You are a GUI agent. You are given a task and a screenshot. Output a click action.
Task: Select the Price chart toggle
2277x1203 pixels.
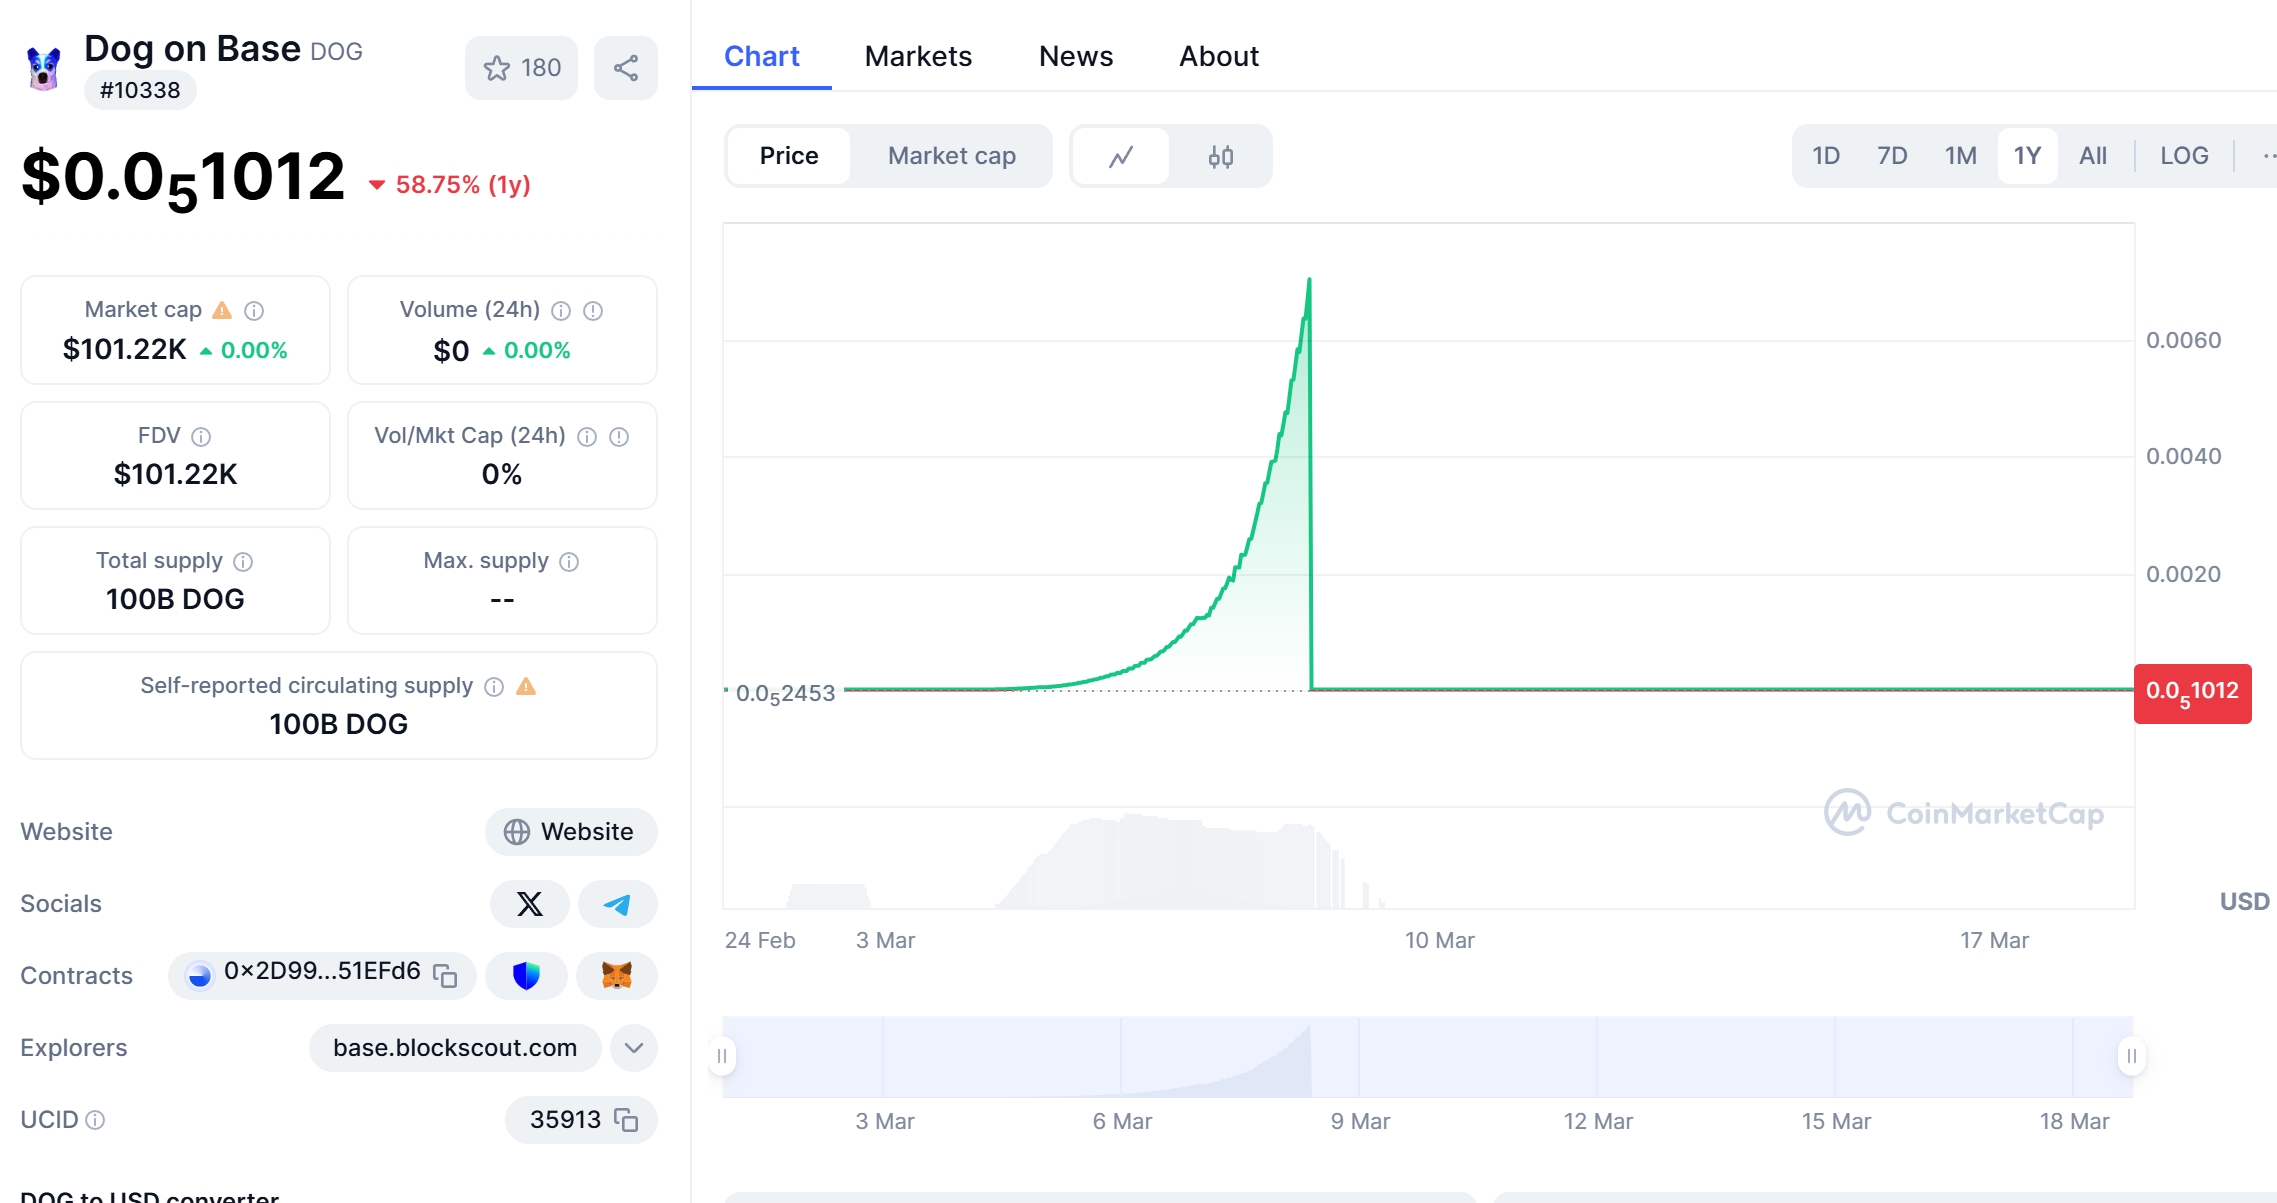pos(789,156)
